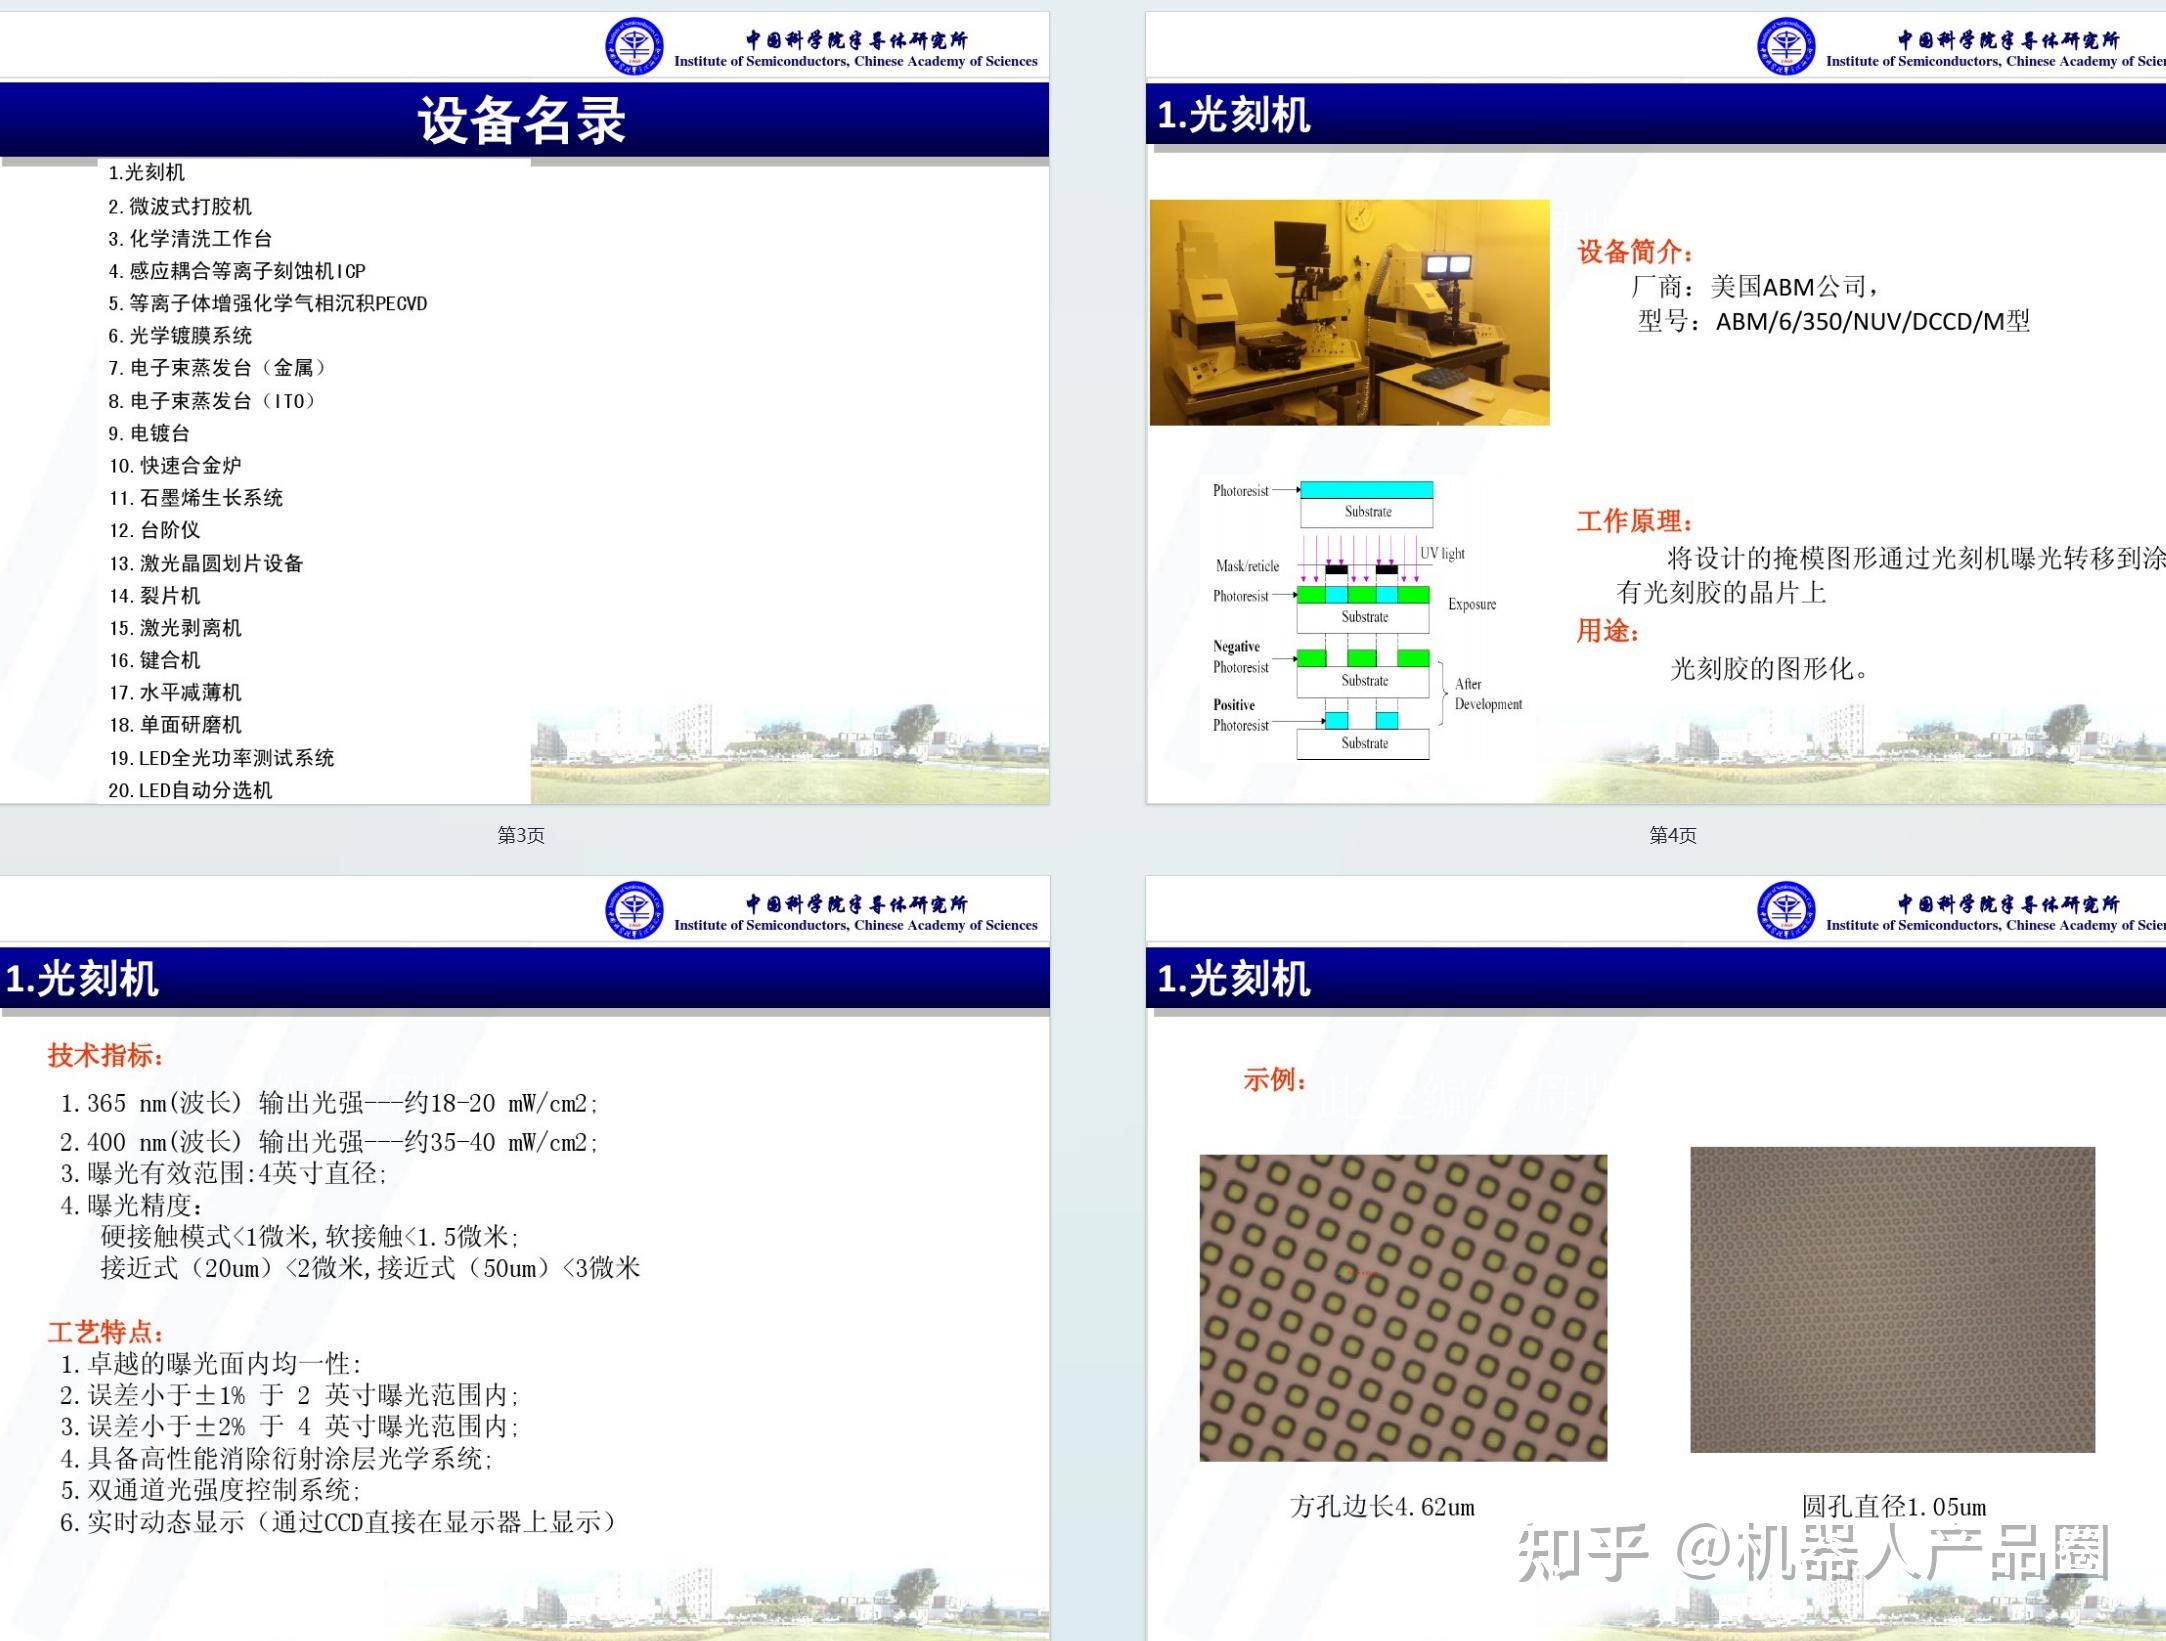
Task: Click the photoresist process diagram
Action: pyautogui.click(x=1367, y=620)
